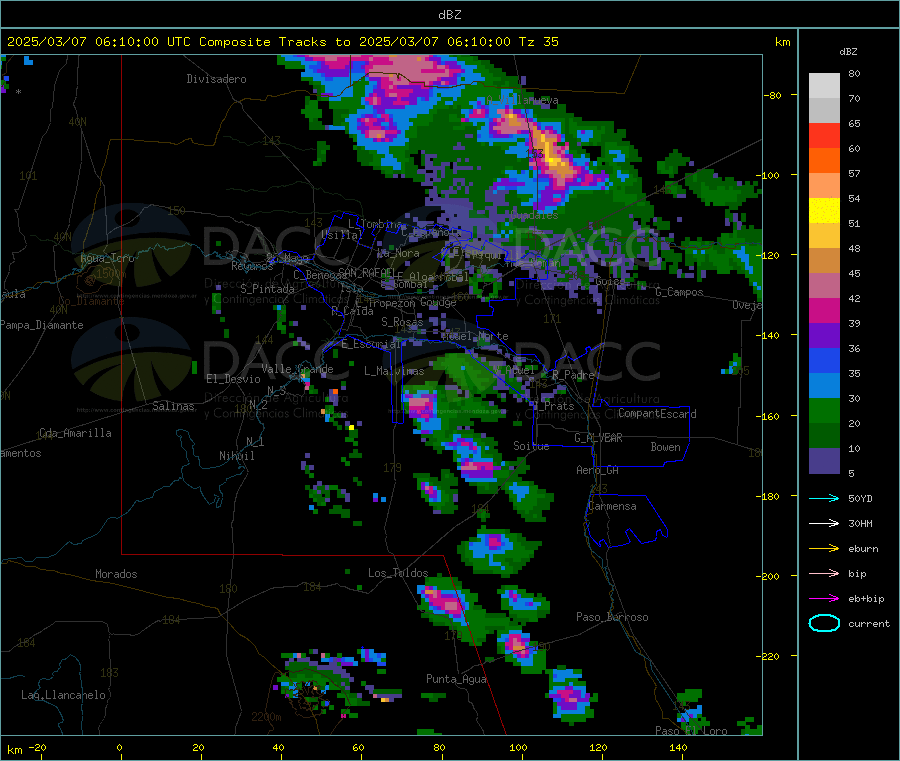Click the 'Pampa_Diamante' map label

pyautogui.click(x=42, y=325)
